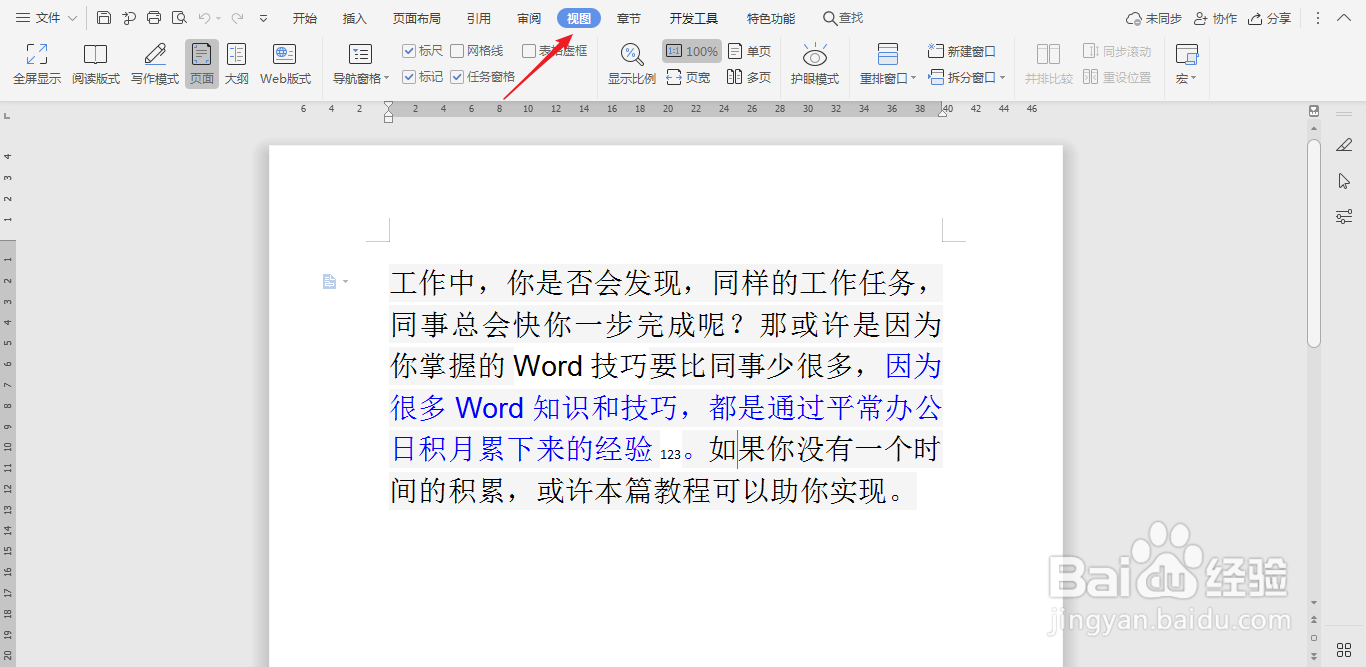Image resolution: width=1366 pixels, height=667 pixels.
Task: Click the Print icon
Action: pos(154,17)
